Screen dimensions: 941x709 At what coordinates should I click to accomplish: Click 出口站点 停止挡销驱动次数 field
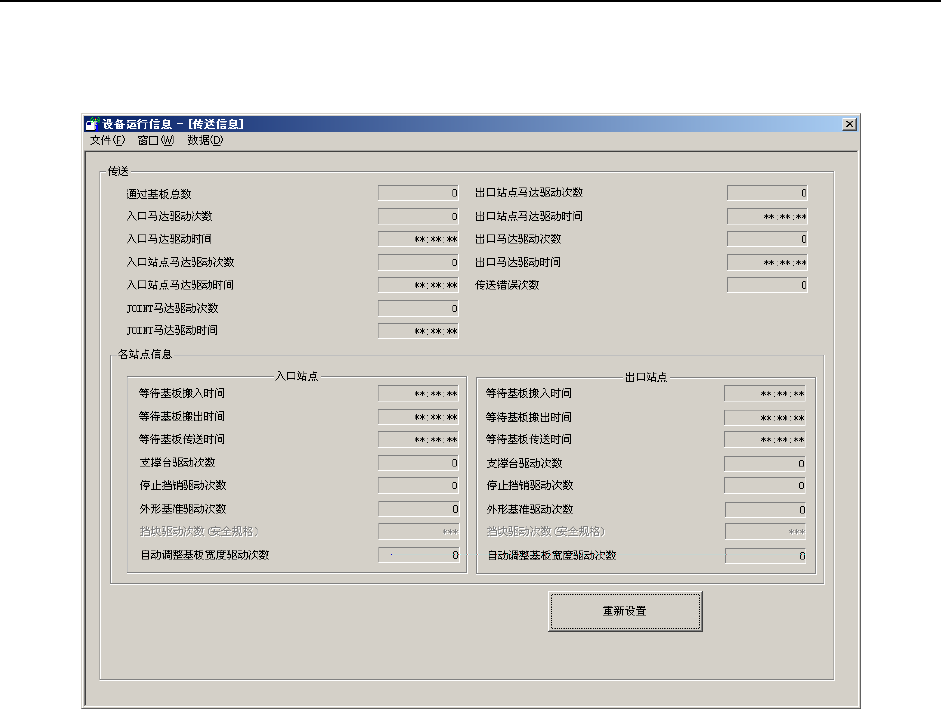pyautogui.click(x=765, y=486)
